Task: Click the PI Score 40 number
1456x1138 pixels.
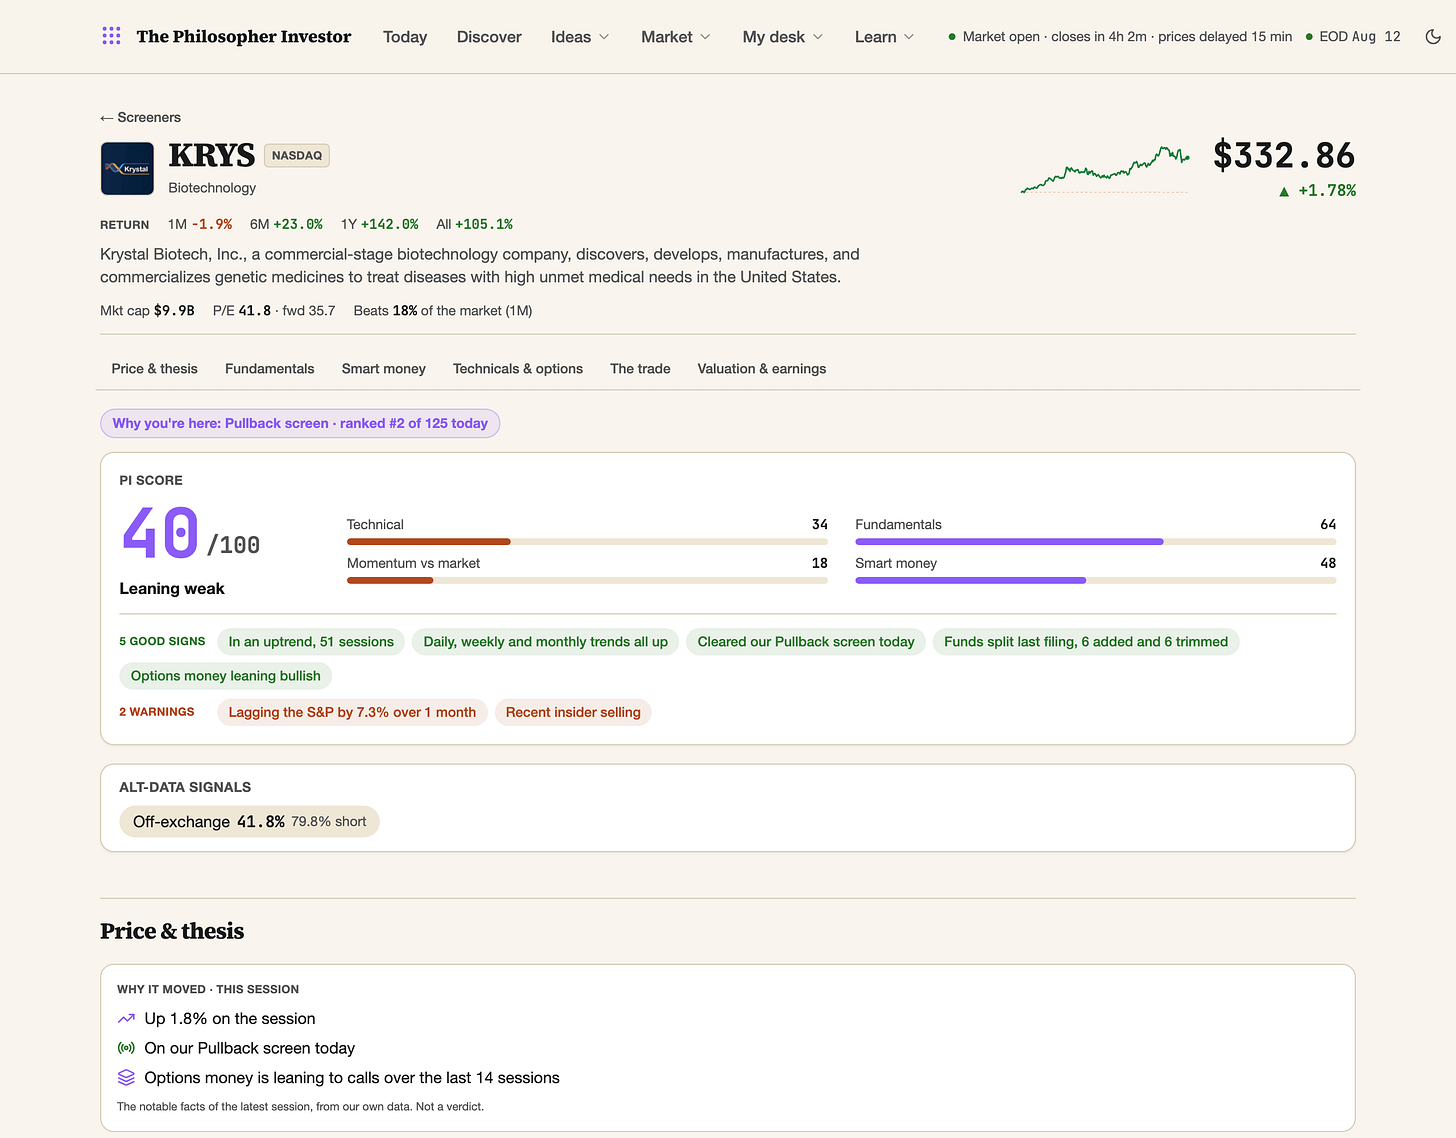Action: [160, 533]
